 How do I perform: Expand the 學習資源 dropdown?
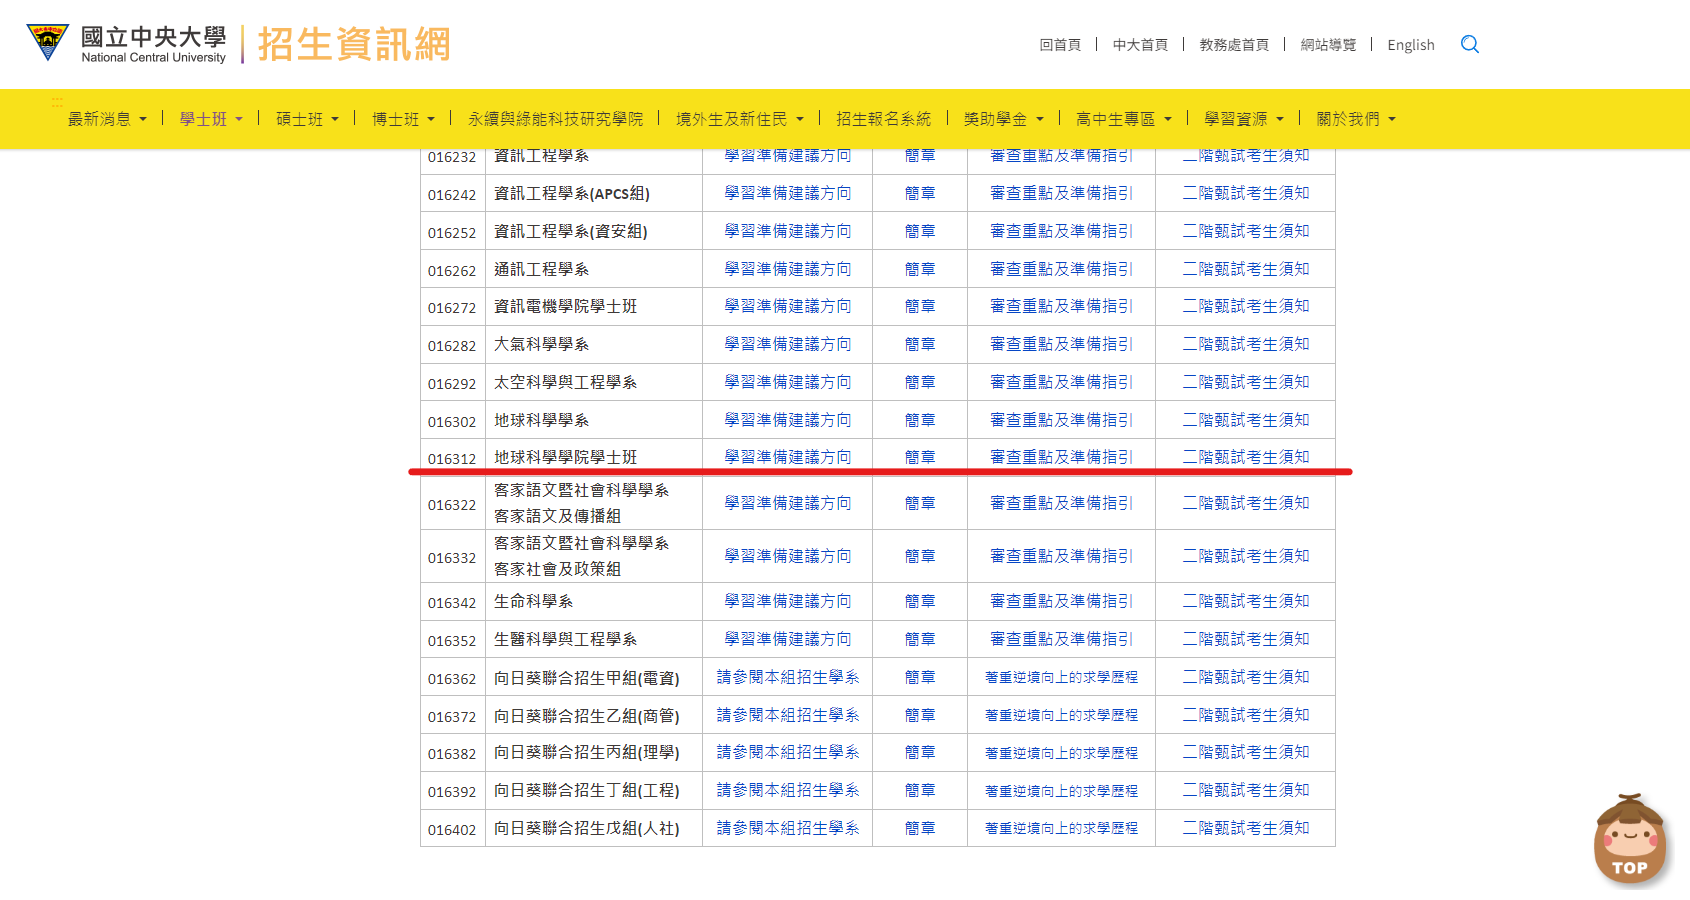coord(1240,118)
